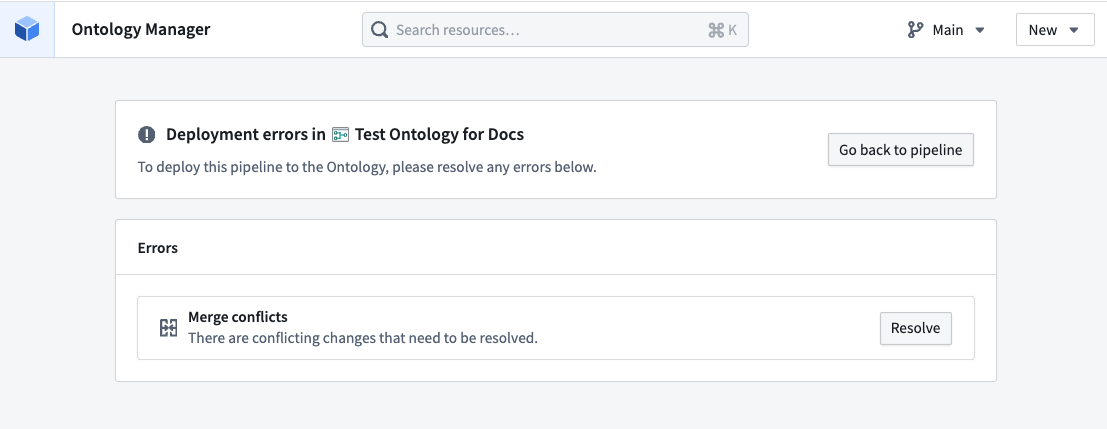Click the Merge conflicts label

238,317
